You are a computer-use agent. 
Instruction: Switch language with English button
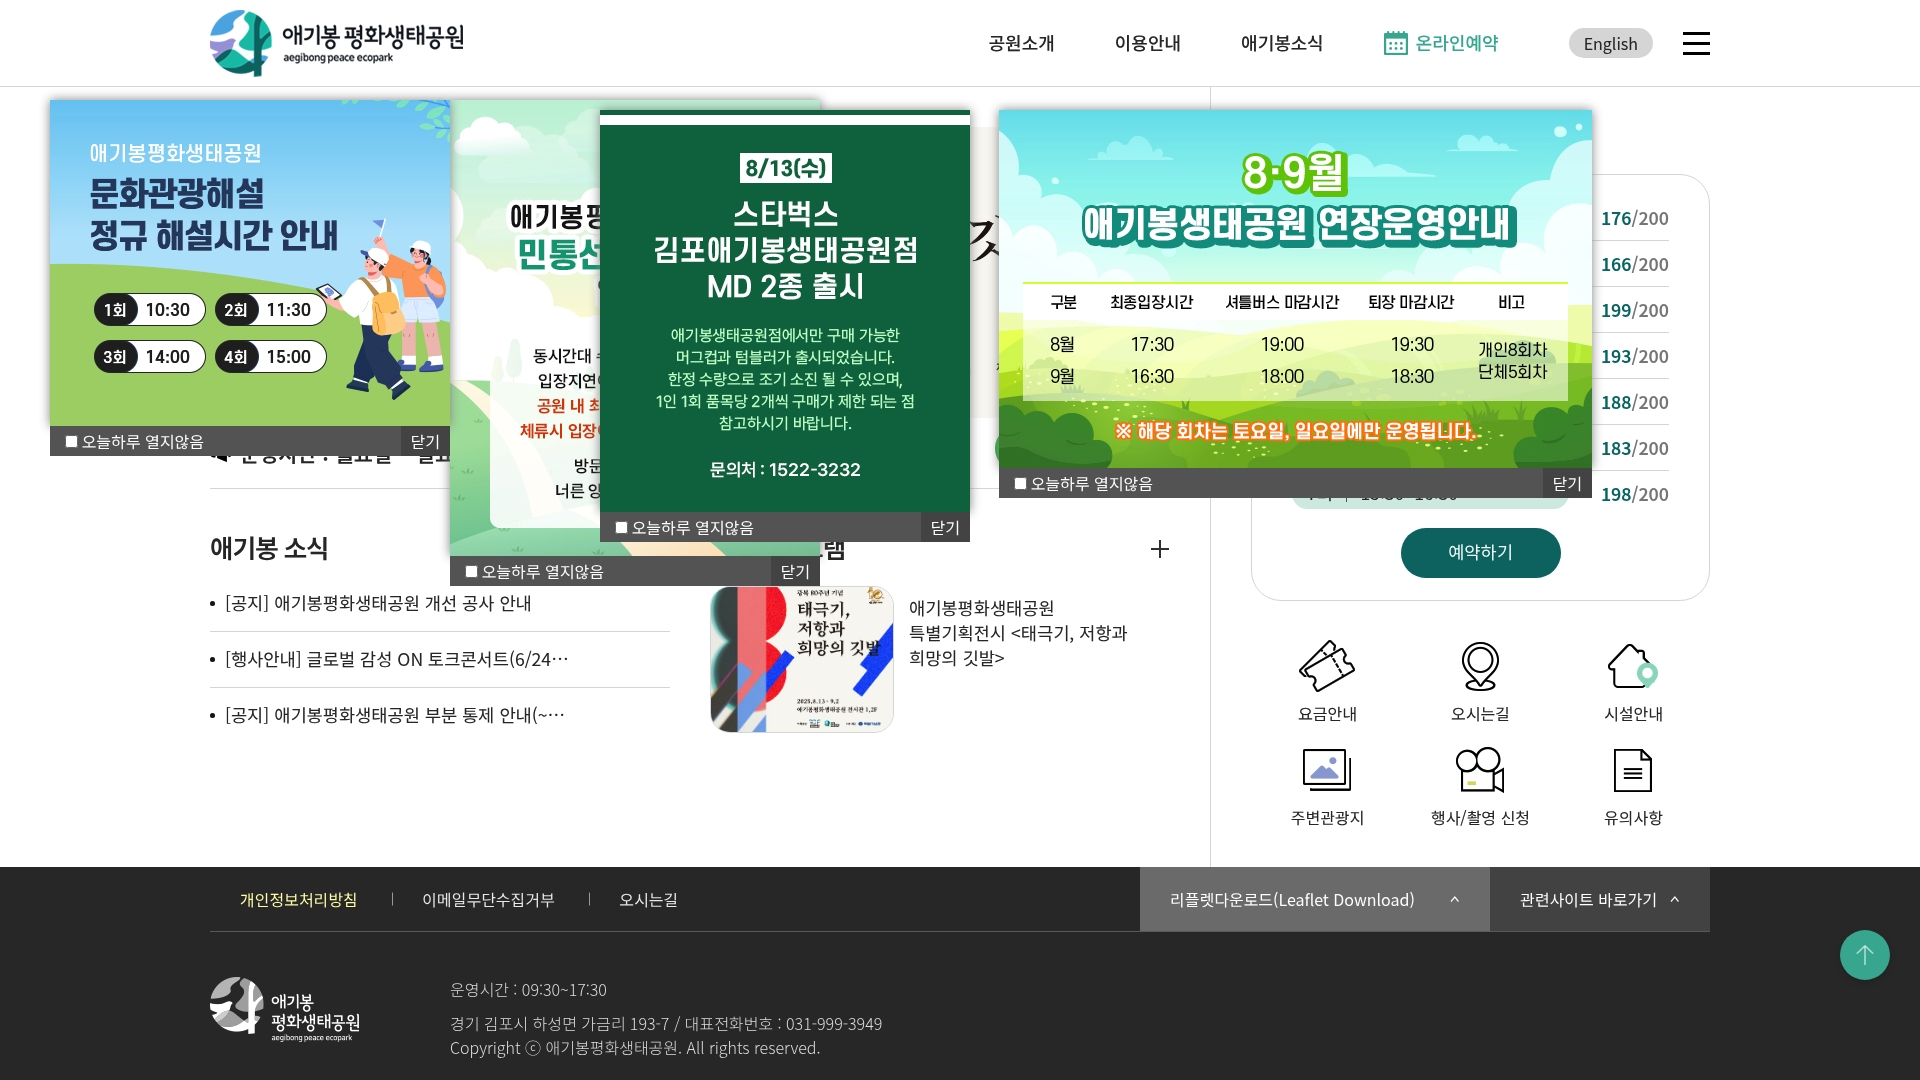(x=1610, y=43)
